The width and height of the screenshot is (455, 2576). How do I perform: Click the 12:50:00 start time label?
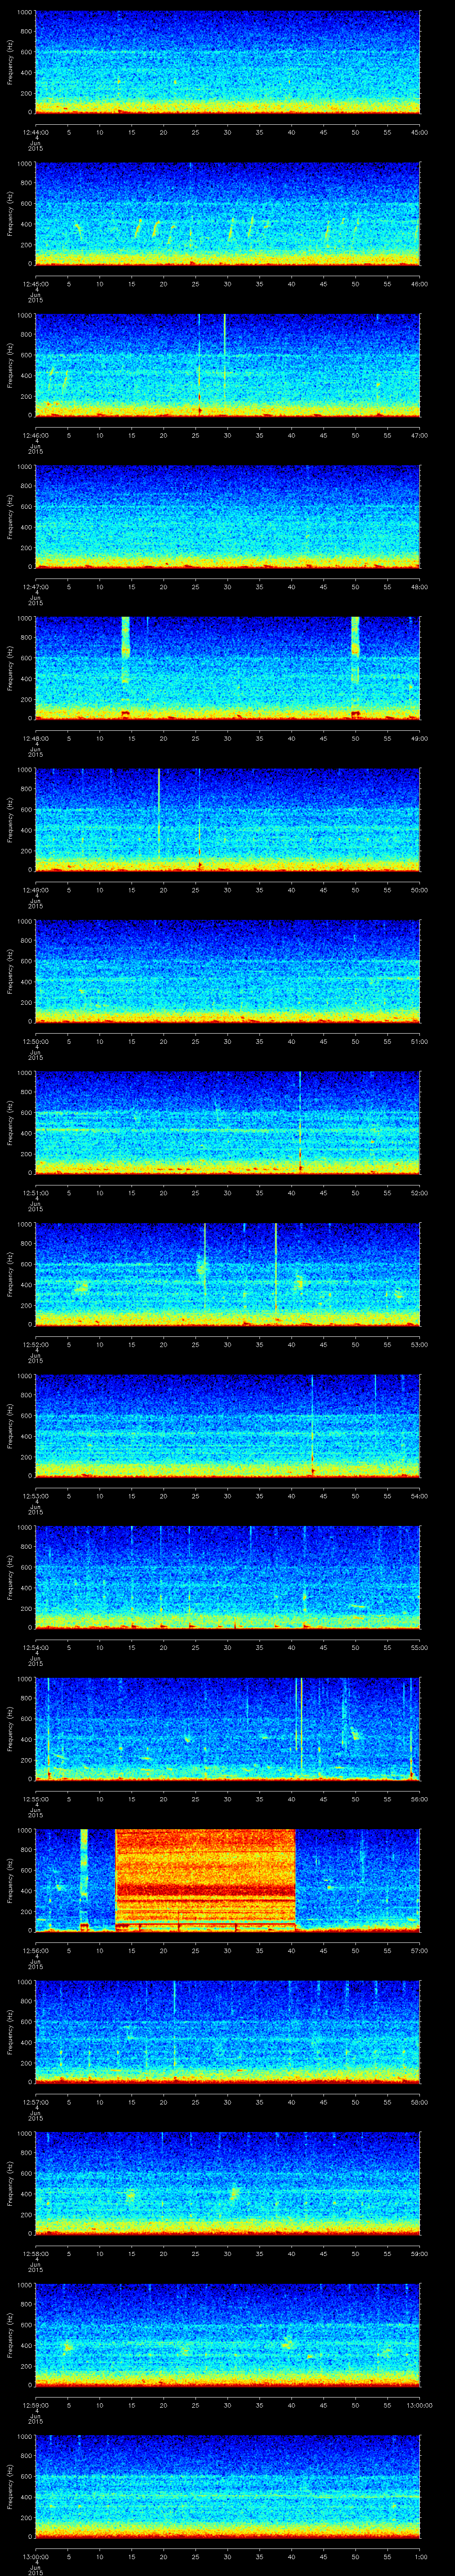point(35,1041)
